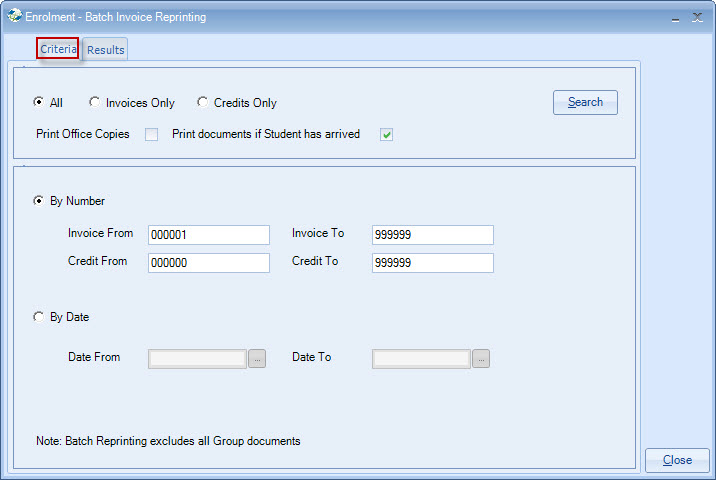The image size is (716, 480).
Task: Select the By Number radio button
Action: point(39,201)
